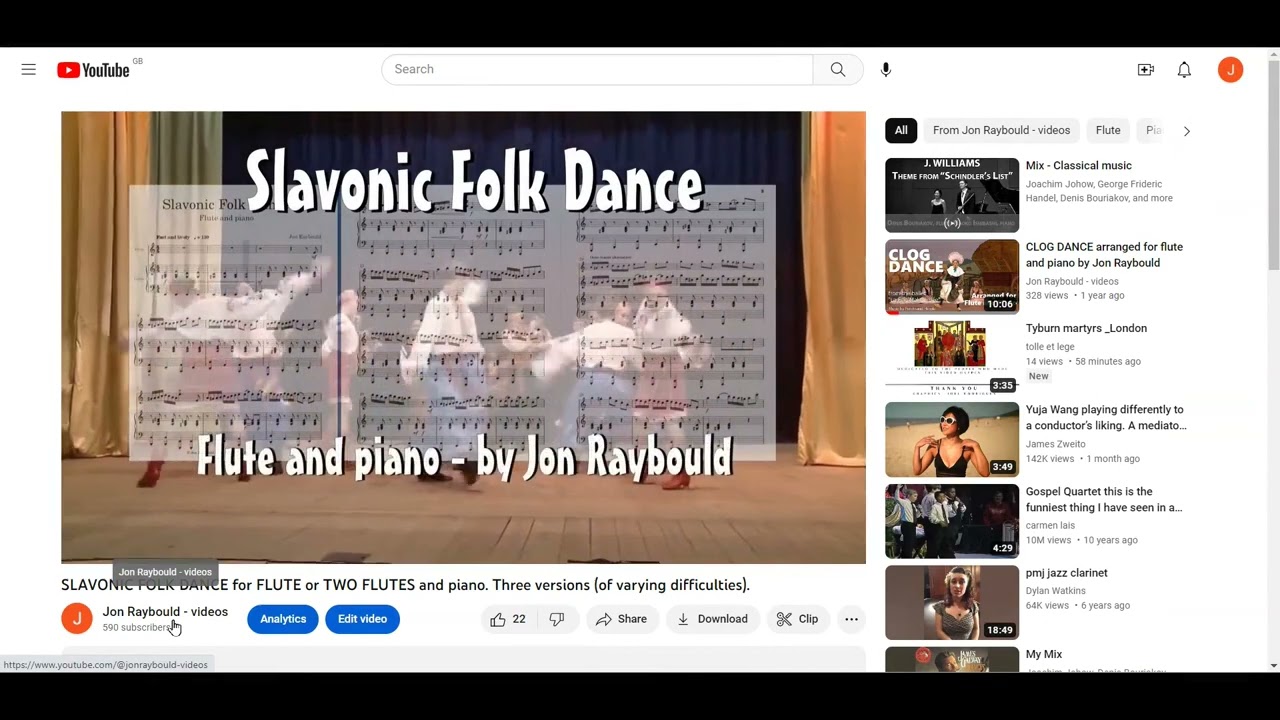This screenshot has width=1280, height=720.
Task: Click tolle et lege channel name
Action: 1050,347
